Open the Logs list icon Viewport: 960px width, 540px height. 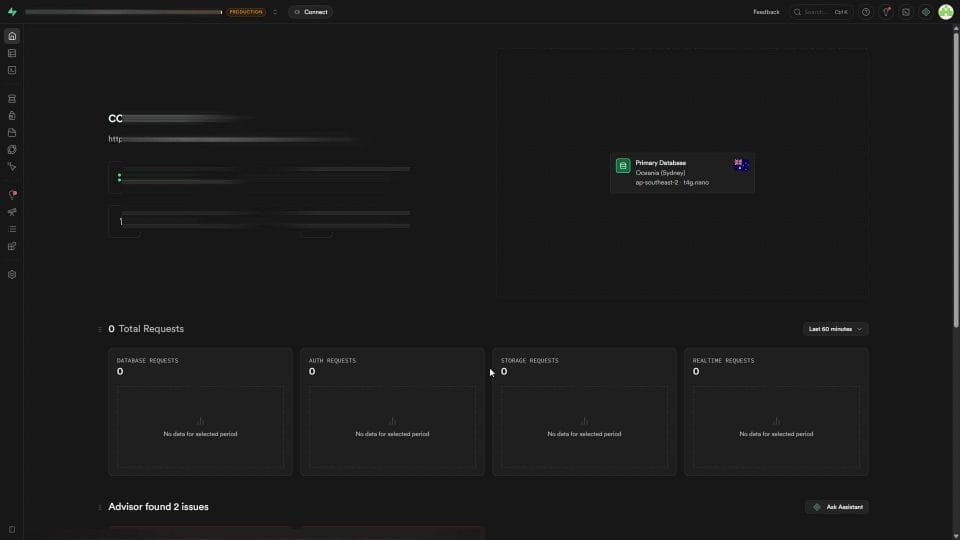coord(12,229)
